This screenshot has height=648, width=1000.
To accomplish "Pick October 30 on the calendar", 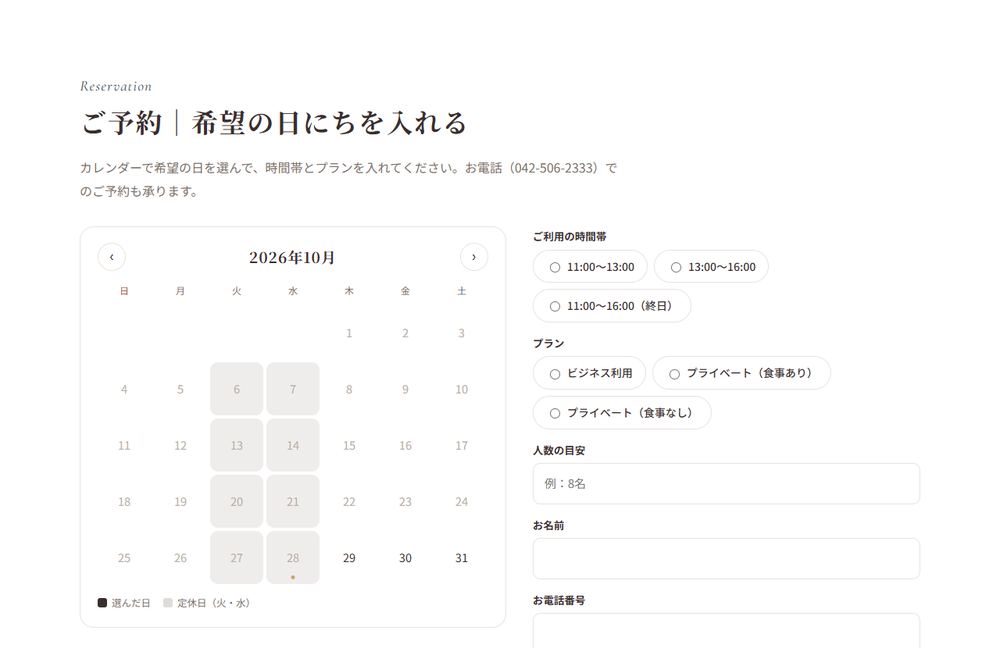I will click(405, 557).
